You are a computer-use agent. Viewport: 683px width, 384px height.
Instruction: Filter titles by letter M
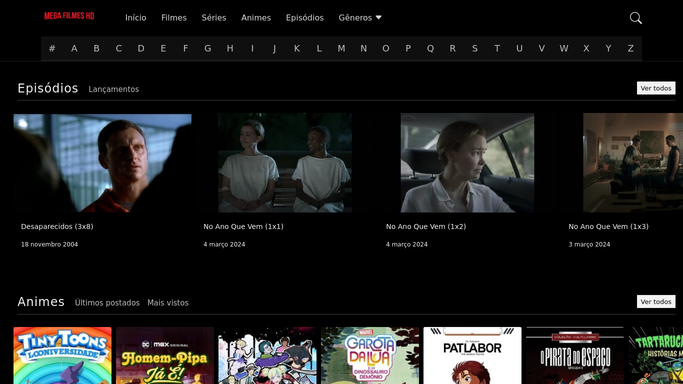[x=341, y=48]
